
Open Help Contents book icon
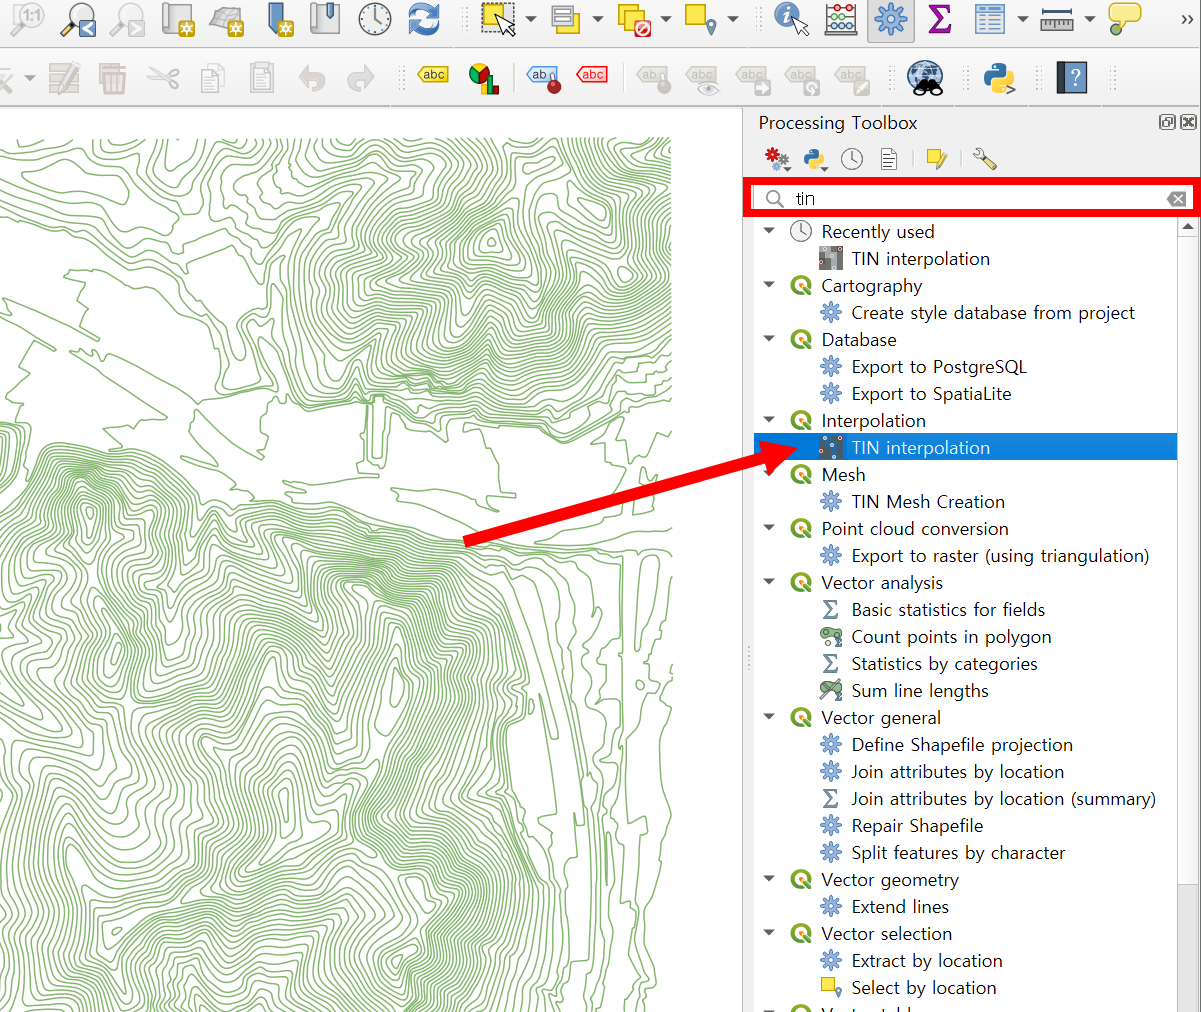(x=1071, y=78)
